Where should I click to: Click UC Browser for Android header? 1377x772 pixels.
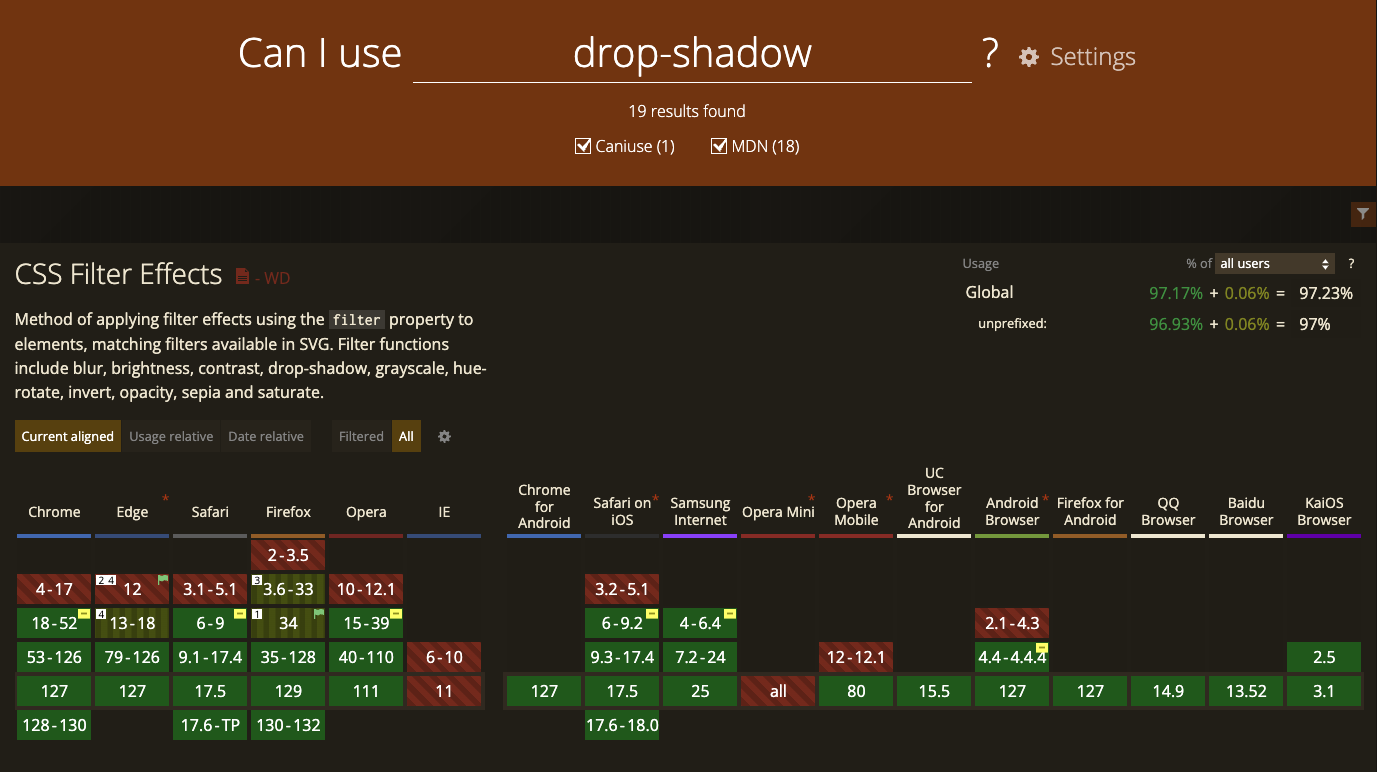(934, 498)
